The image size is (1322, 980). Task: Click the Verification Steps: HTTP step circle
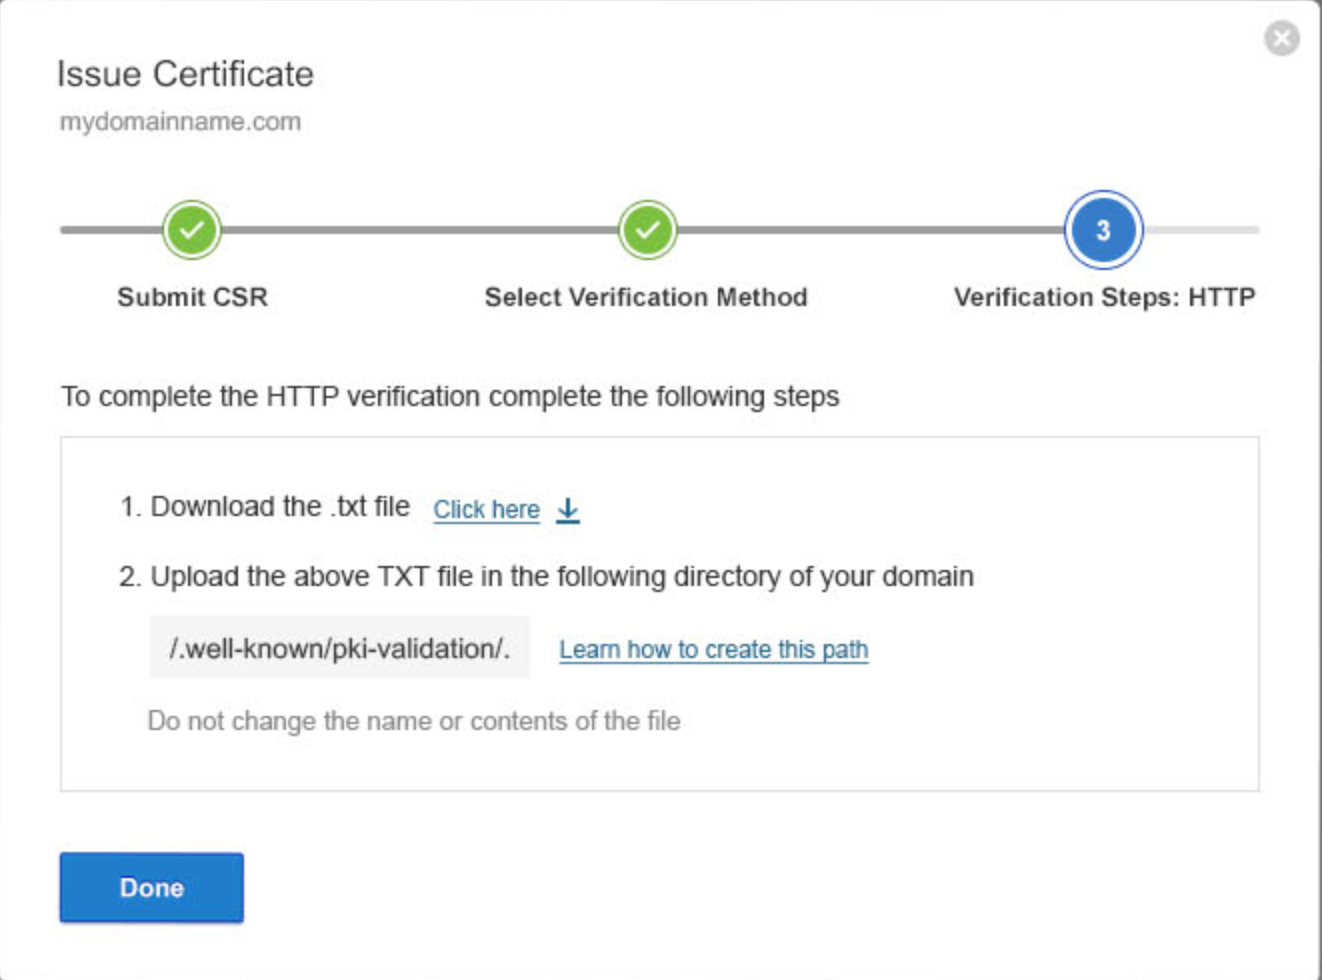pyautogui.click(x=1103, y=231)
